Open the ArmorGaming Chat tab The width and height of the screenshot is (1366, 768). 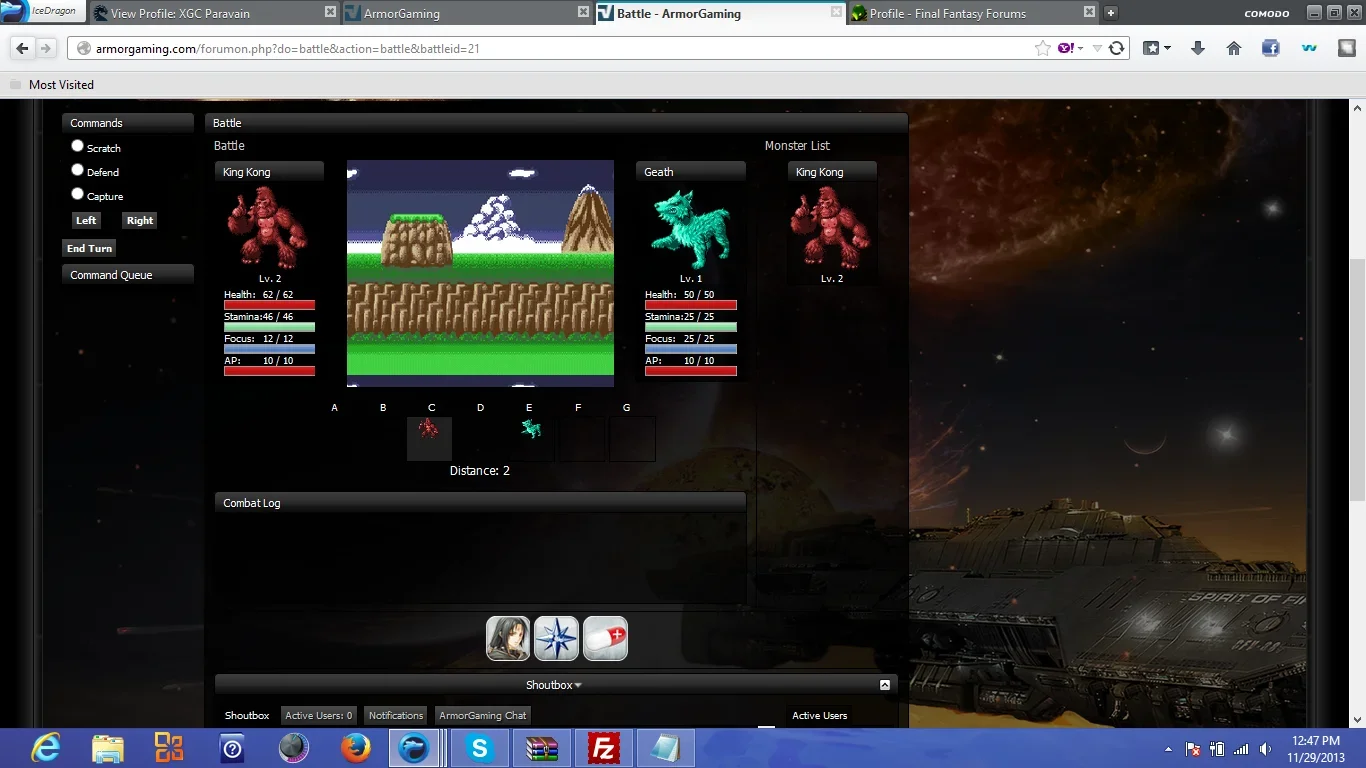click(483, 715)
